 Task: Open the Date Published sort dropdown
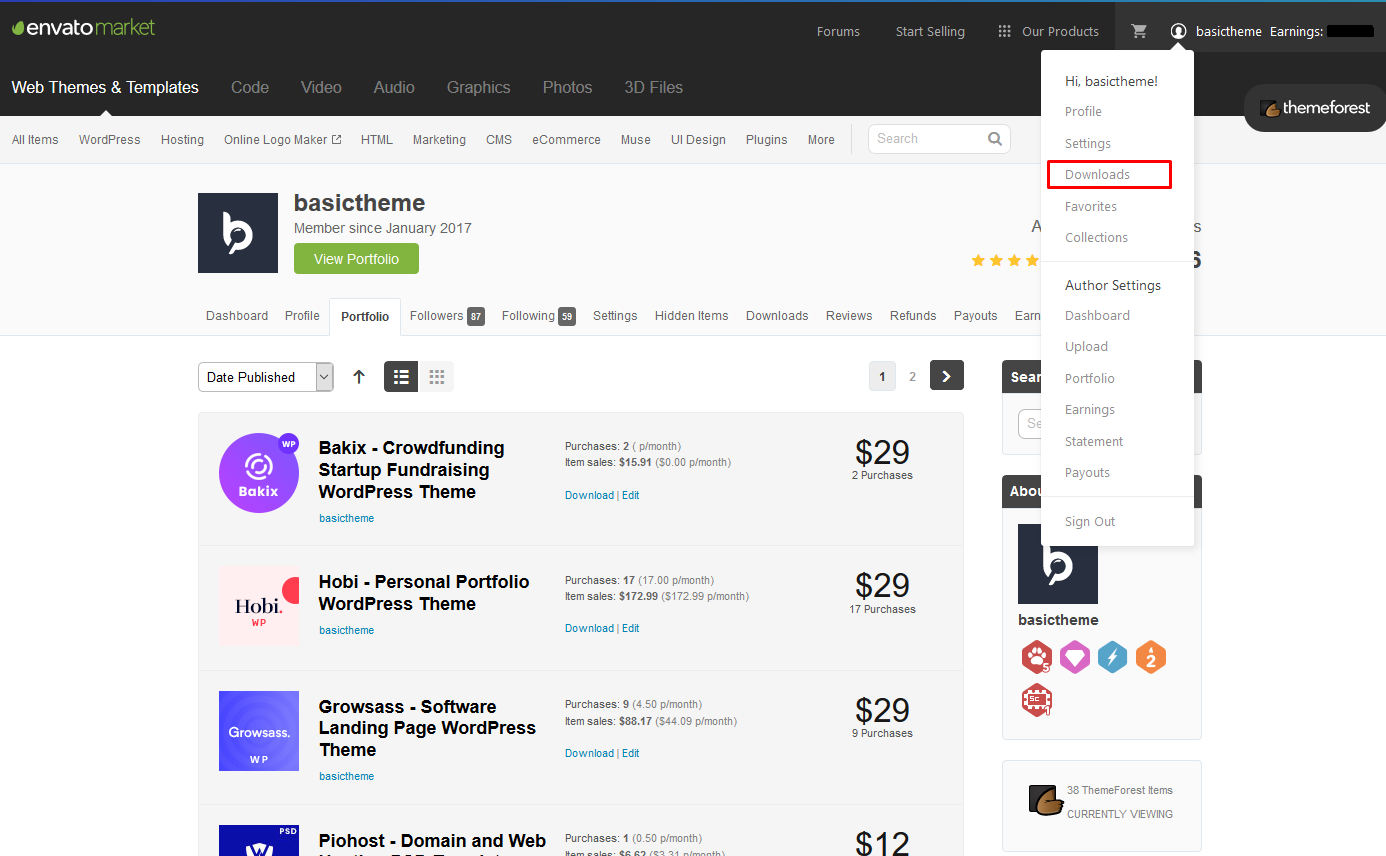click(265, 377)
